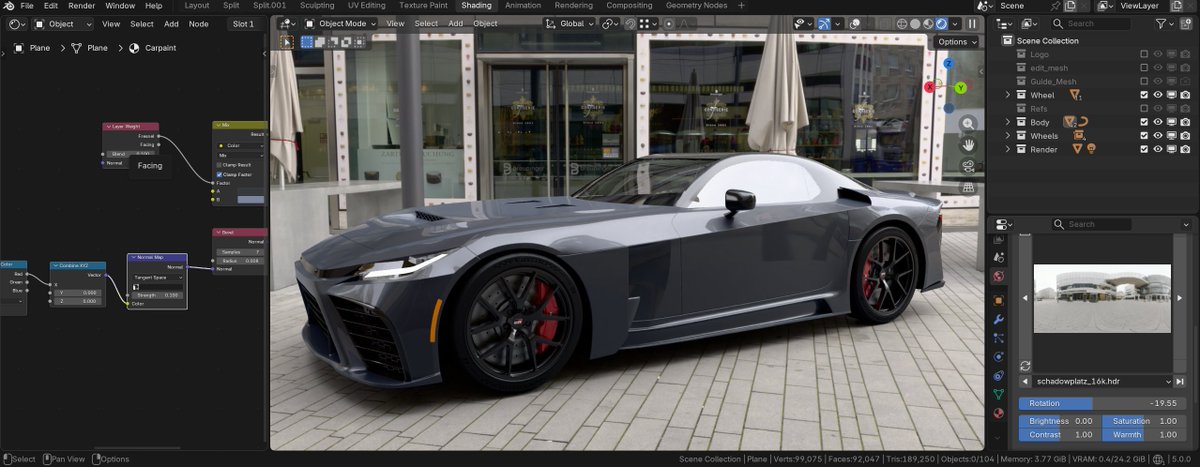Viewport: 1200px width, 467px height.
Task: Expand the Render collection
Action: [x=1008, y=149]
